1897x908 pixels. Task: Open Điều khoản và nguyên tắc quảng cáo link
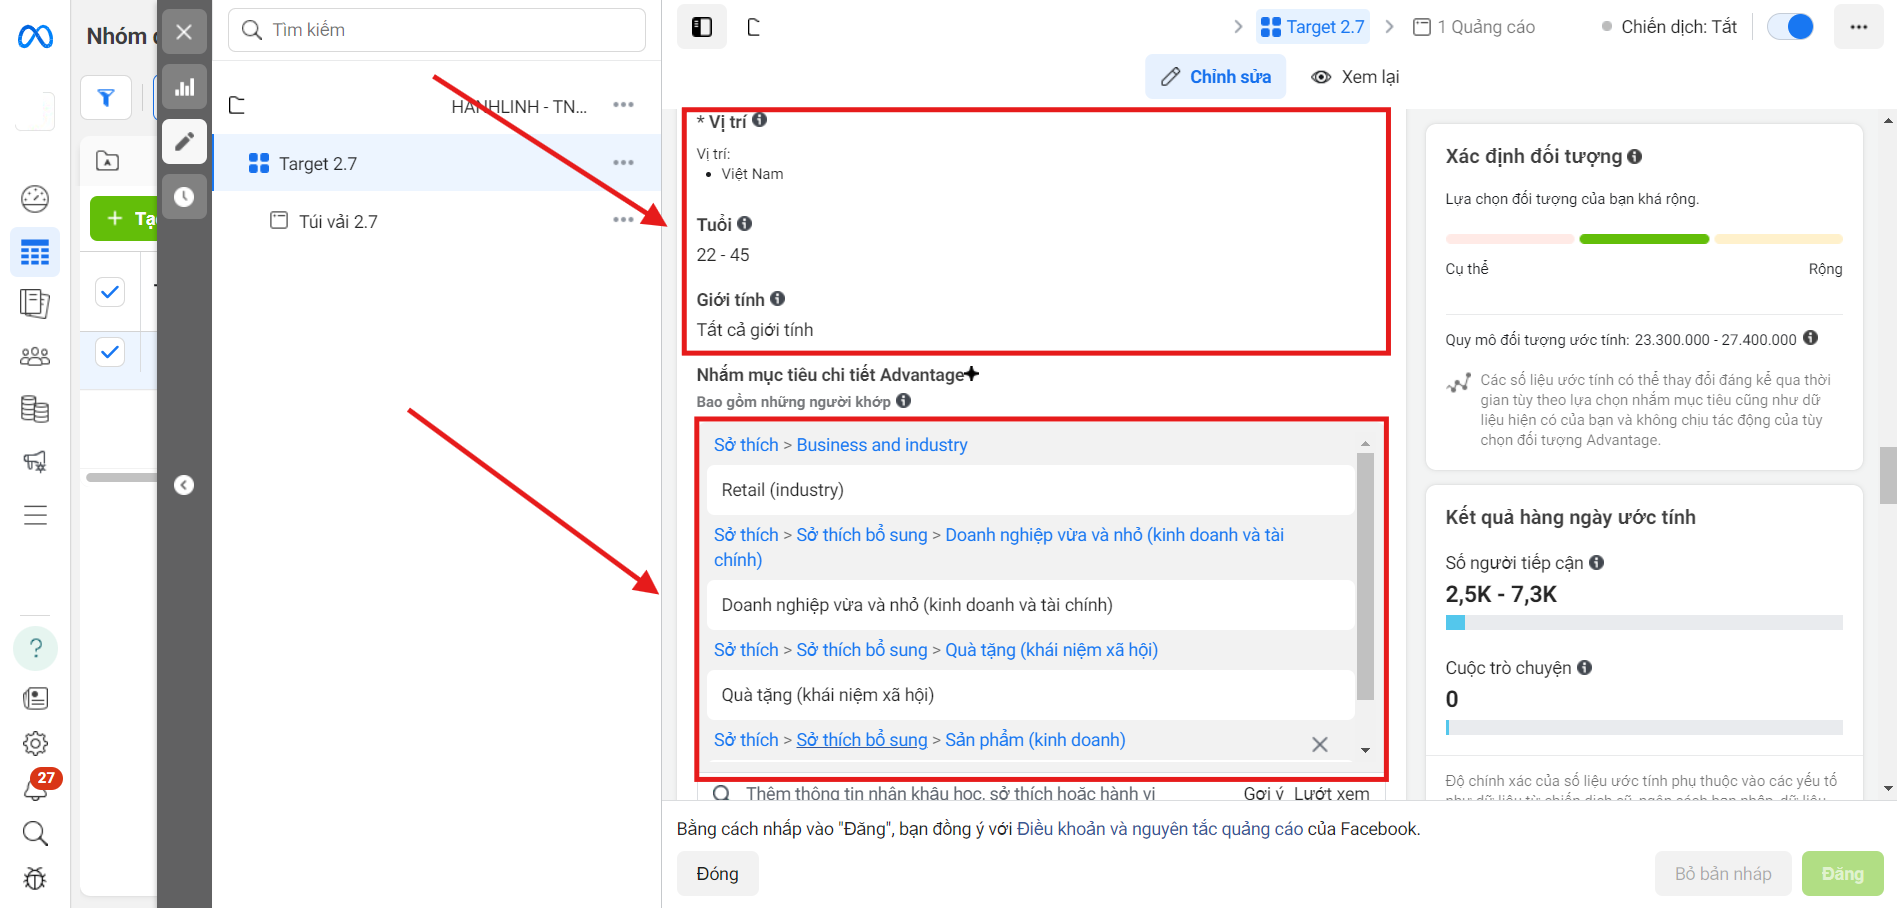(x=1160, y=829)
